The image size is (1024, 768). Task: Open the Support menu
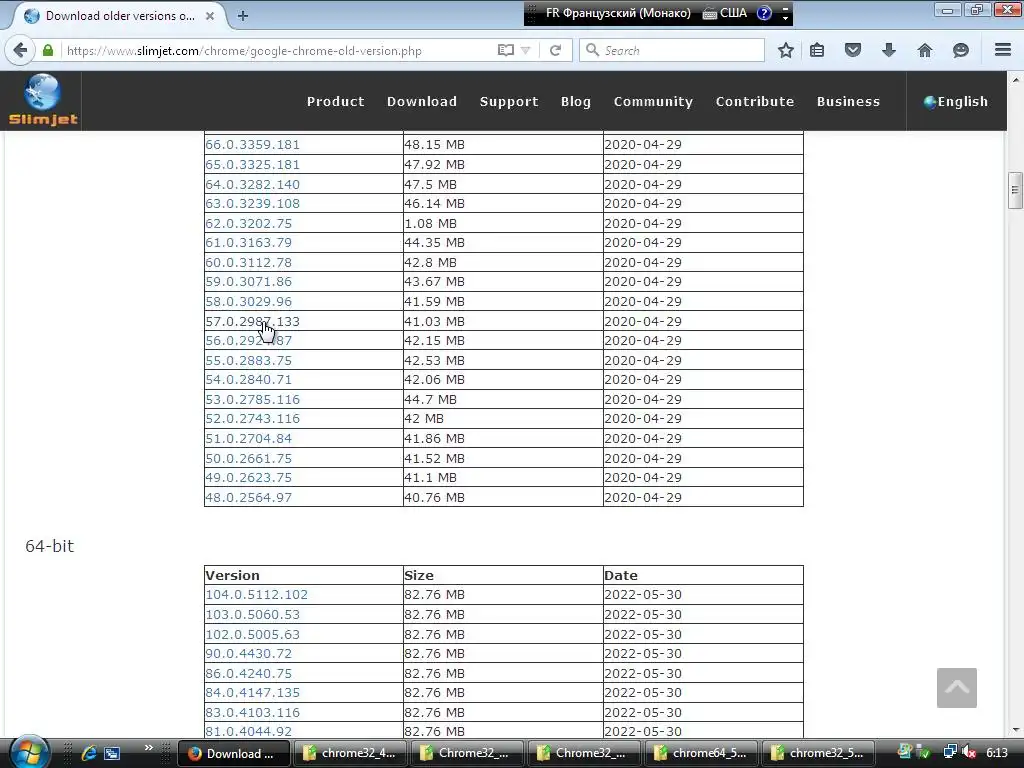[x=509, y=101]
